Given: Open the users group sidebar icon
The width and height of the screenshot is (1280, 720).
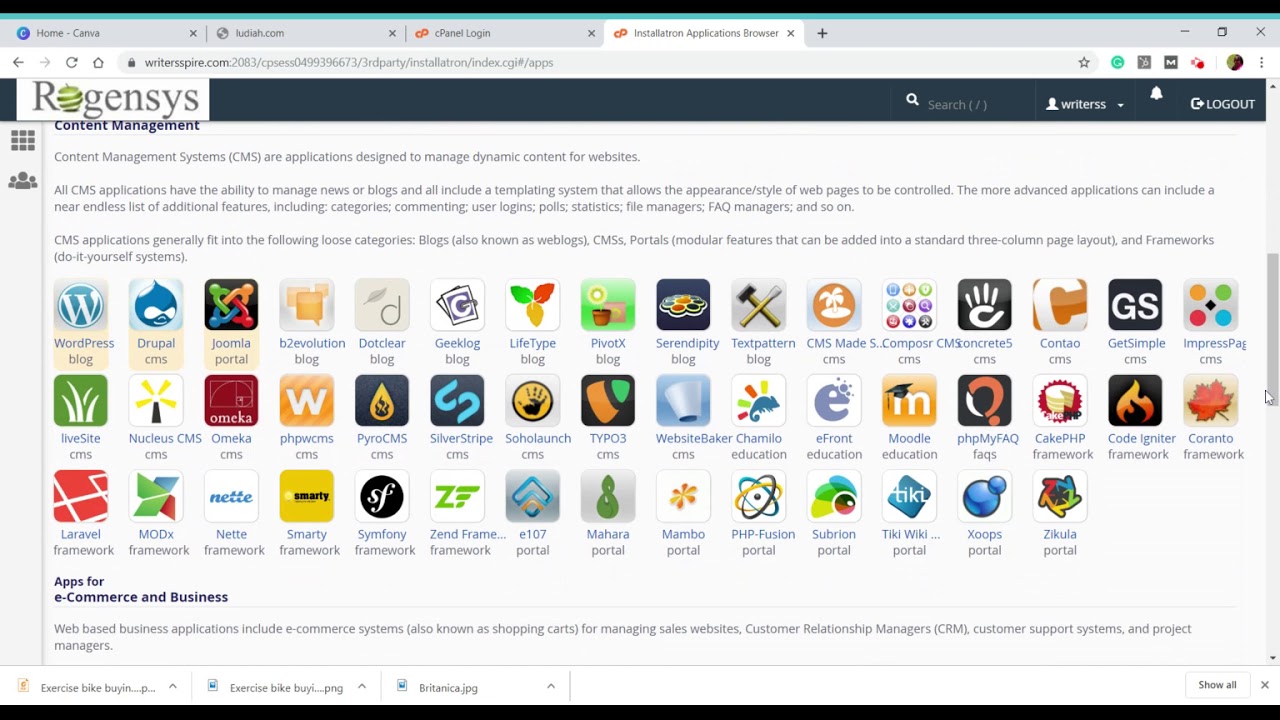Looking at the screenshot, I should pyautogui.click(x=23, y=181).
